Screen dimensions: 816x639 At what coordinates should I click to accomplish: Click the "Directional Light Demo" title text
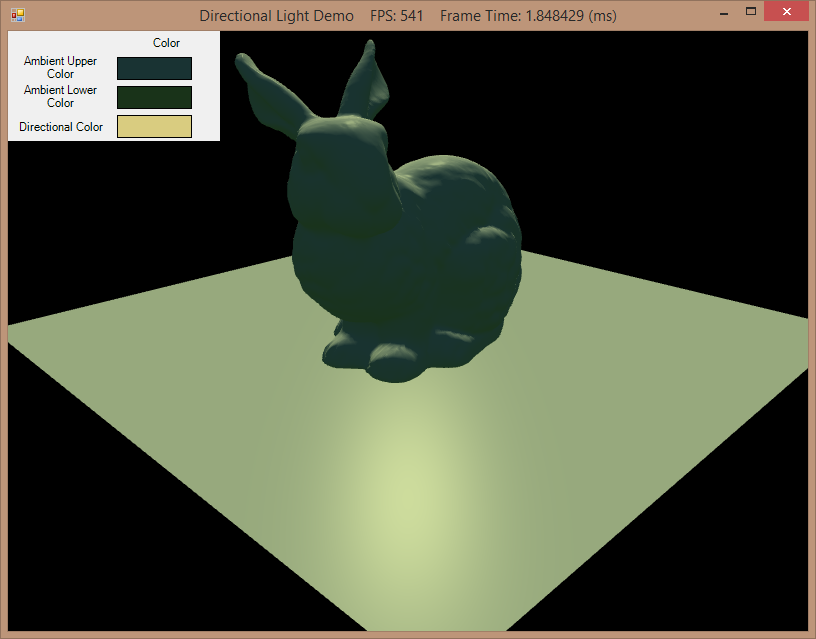pyautogui.click(x=276, y=16)
